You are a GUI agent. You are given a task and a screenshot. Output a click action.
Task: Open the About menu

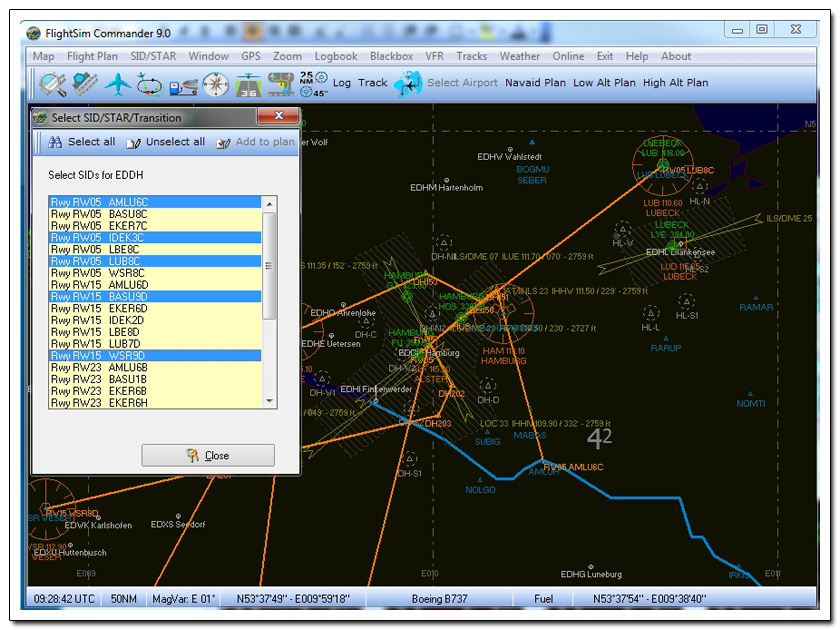point(676,56)
